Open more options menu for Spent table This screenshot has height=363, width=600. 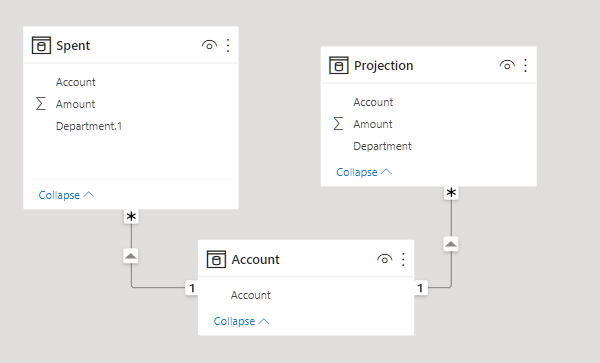pos(228,46)
